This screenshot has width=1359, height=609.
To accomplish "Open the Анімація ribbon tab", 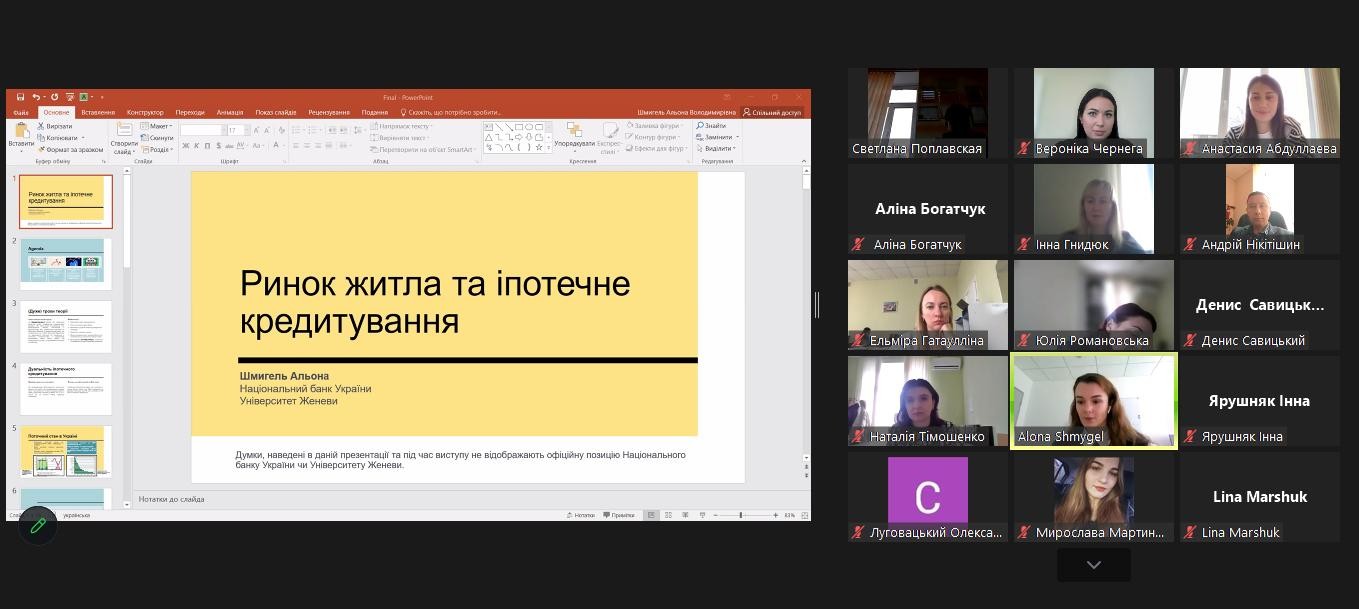I will click(x=229, y=112).
